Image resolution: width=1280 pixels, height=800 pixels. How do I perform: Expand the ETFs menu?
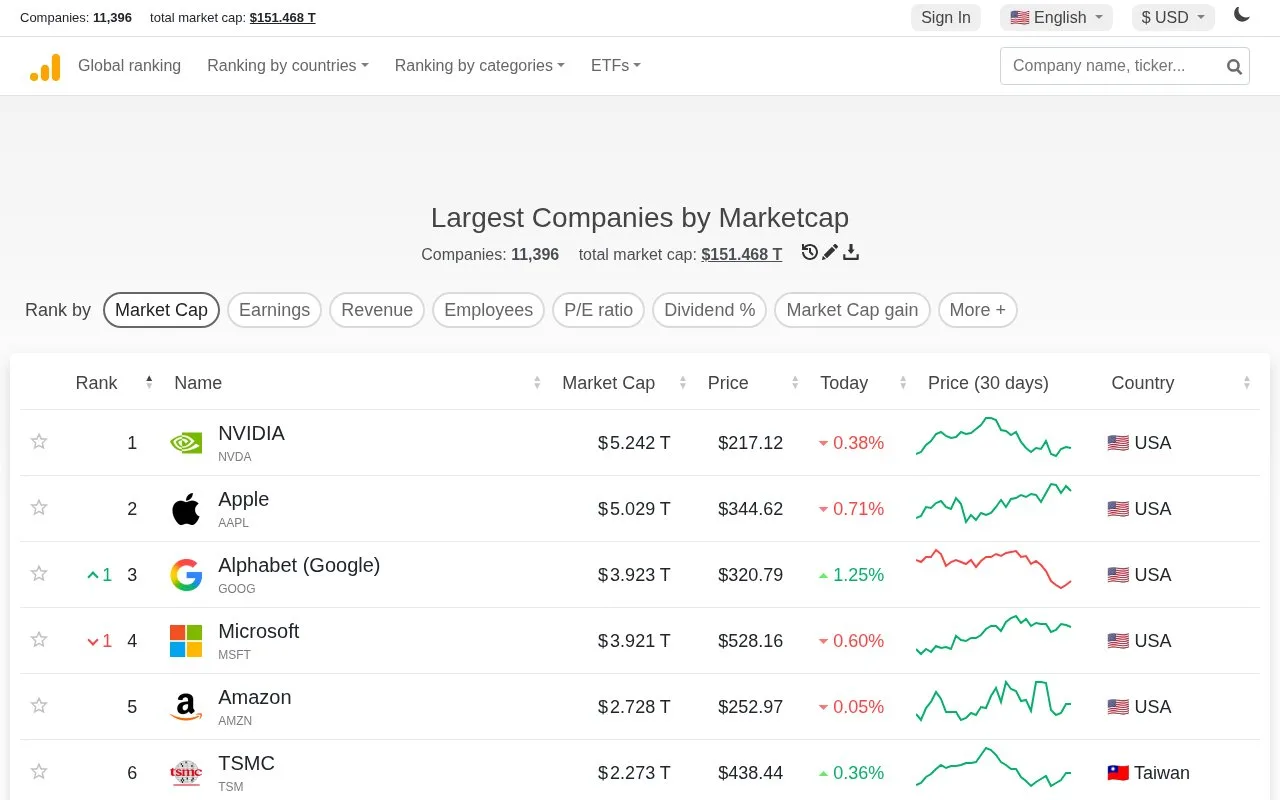tap(616, 66)
